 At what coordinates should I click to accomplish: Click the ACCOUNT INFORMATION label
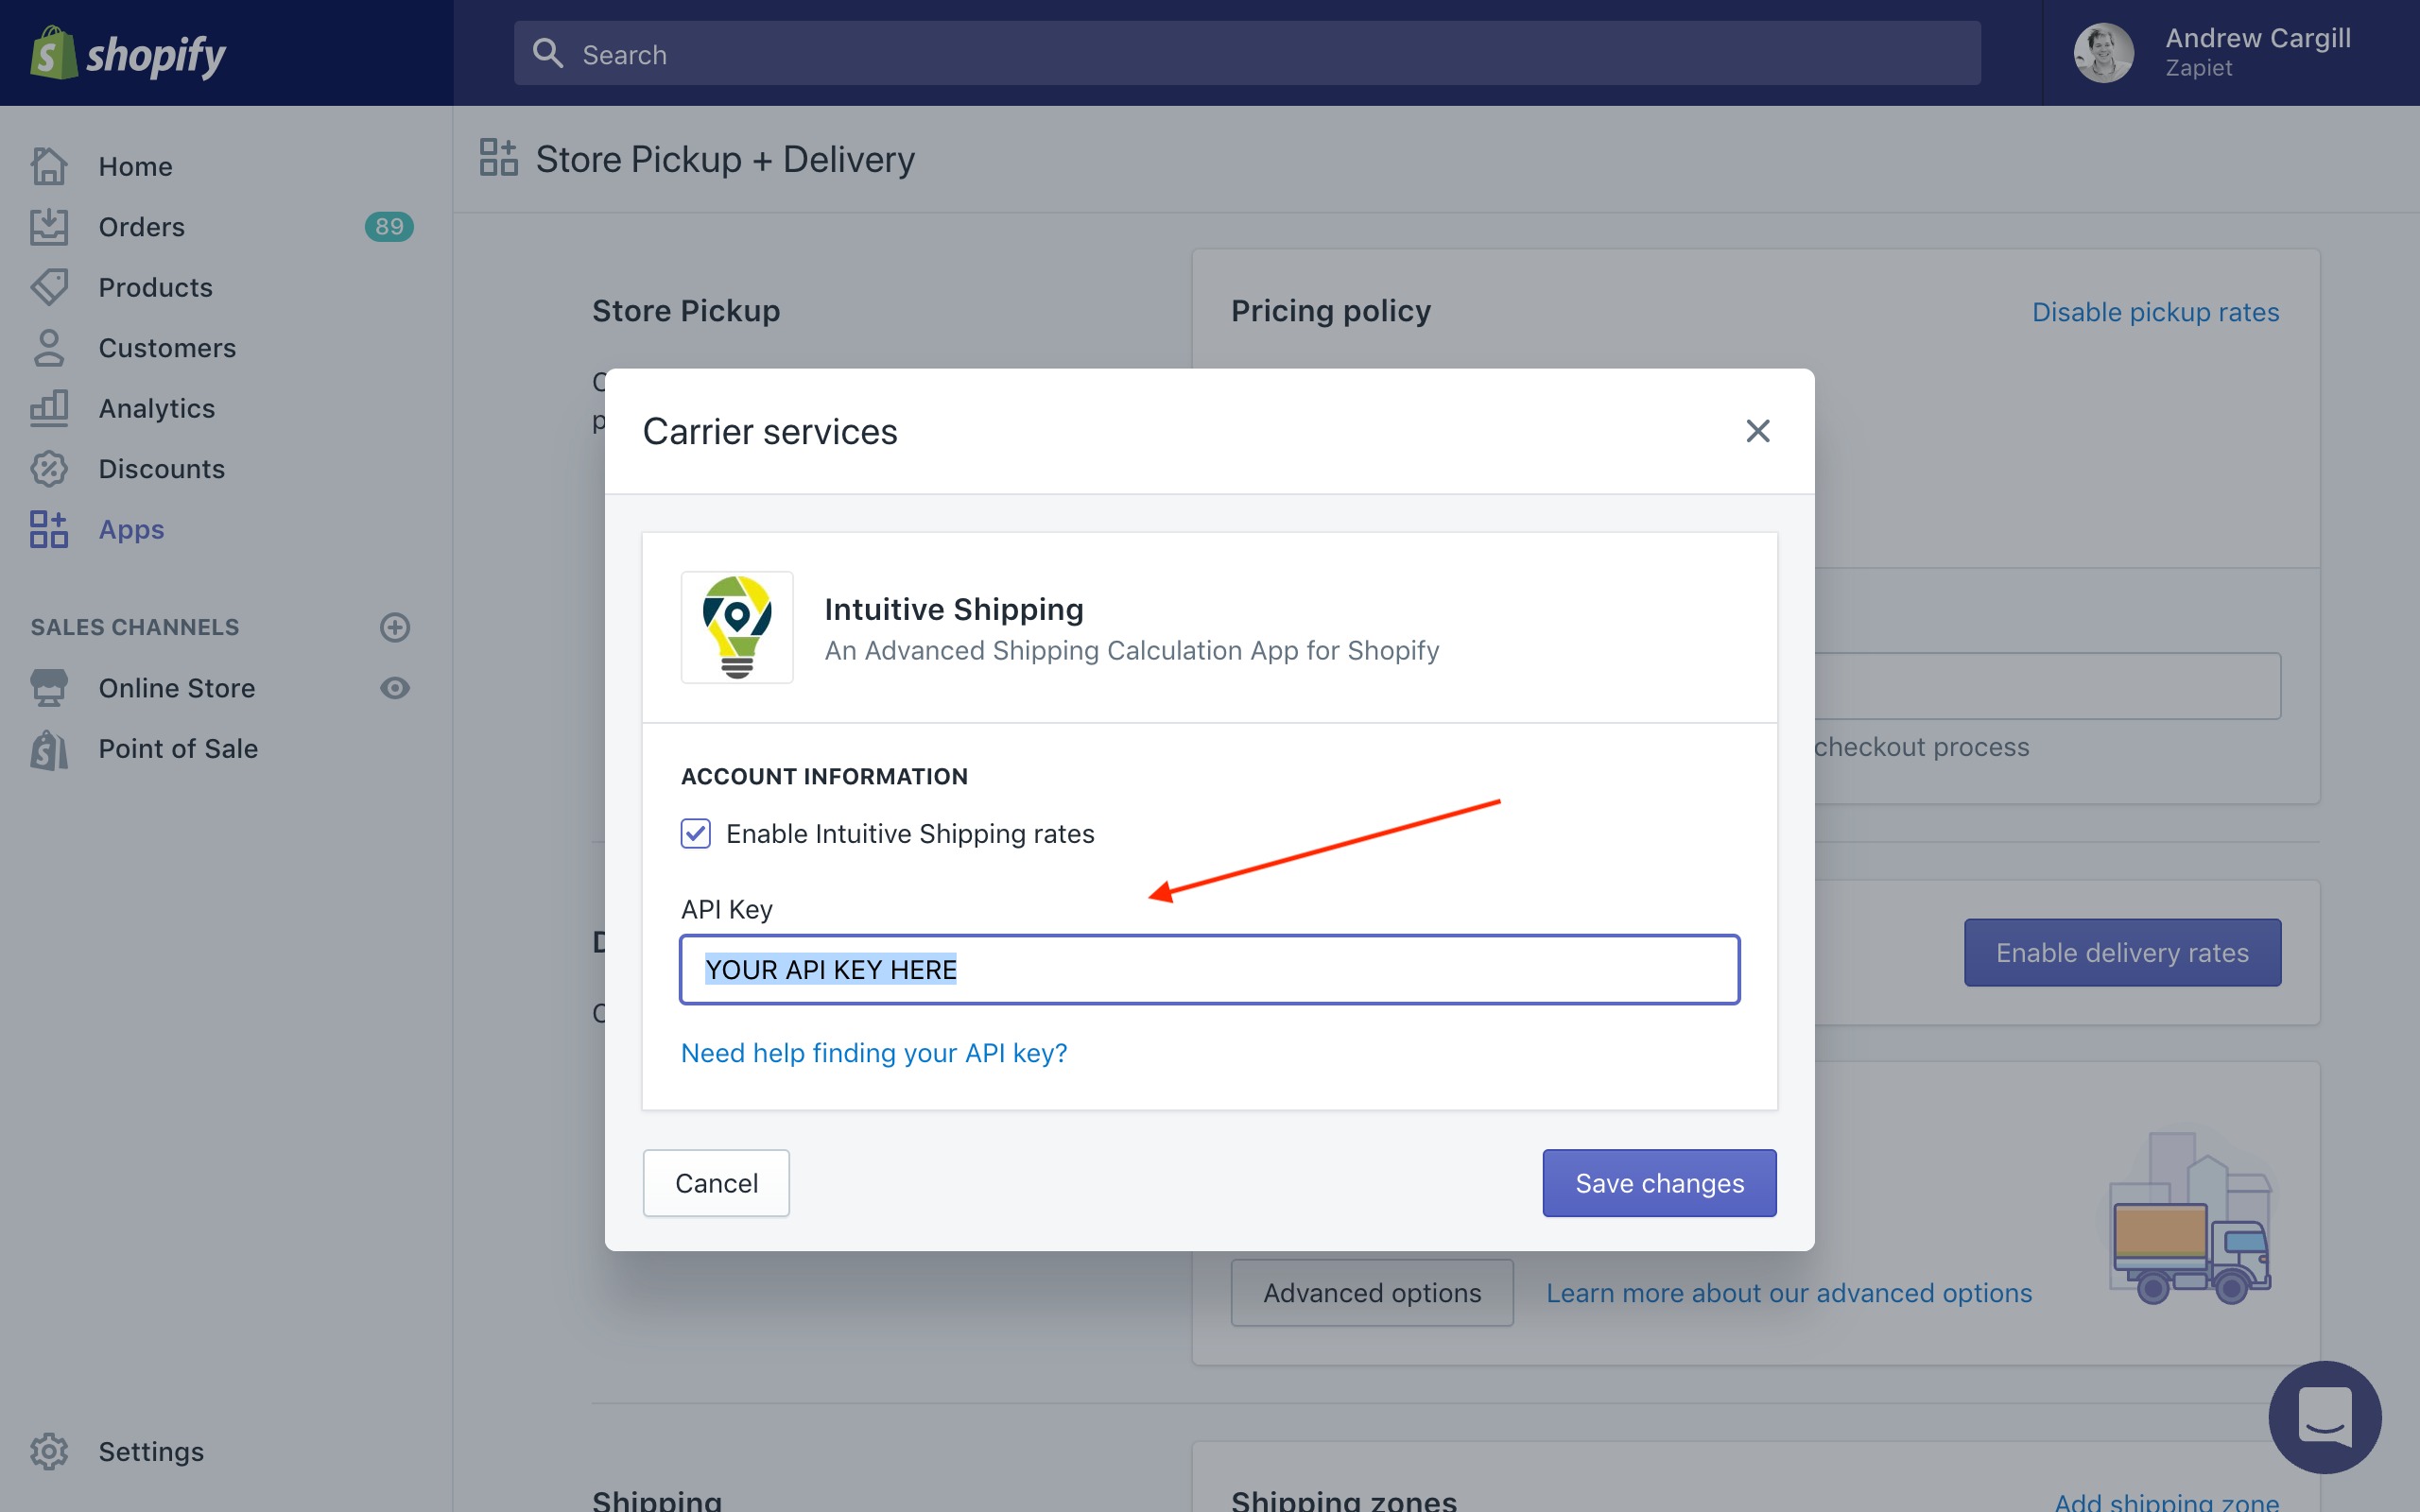[x=824, y=776]
